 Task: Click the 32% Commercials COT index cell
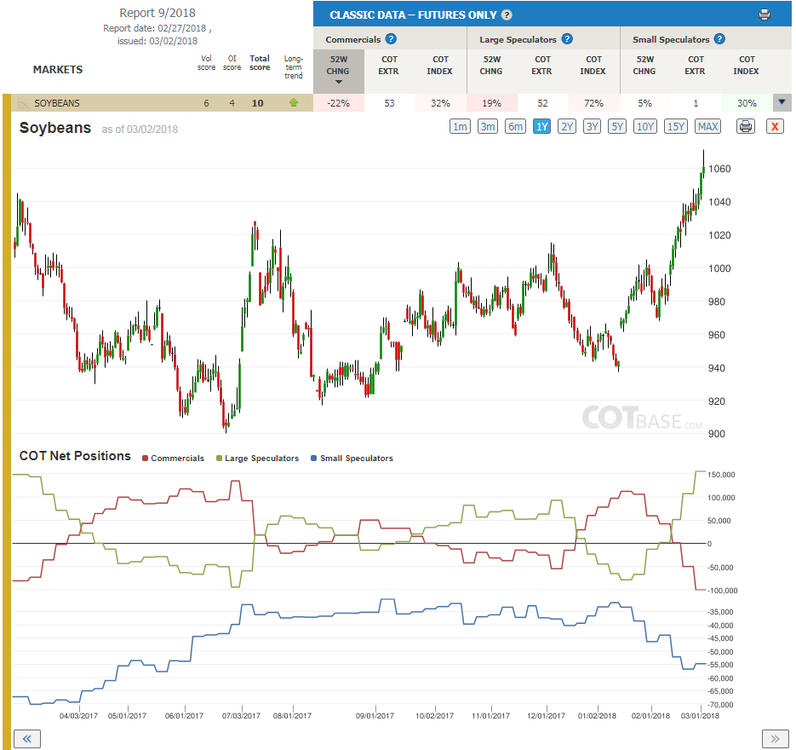pos(441,103)
